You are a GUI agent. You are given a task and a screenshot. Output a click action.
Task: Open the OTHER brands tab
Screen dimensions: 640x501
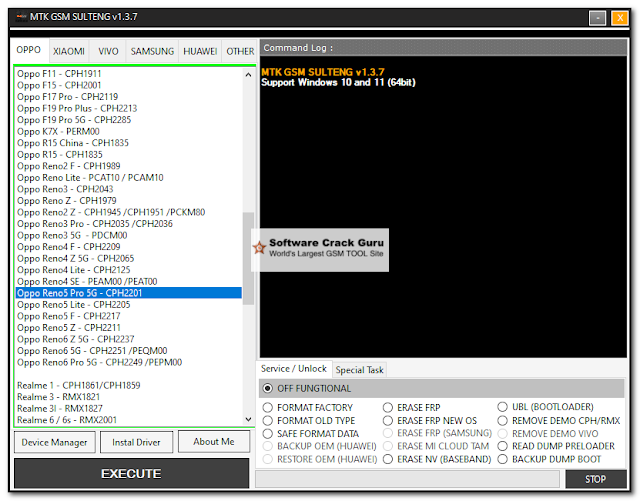click(x=240, y=51)
